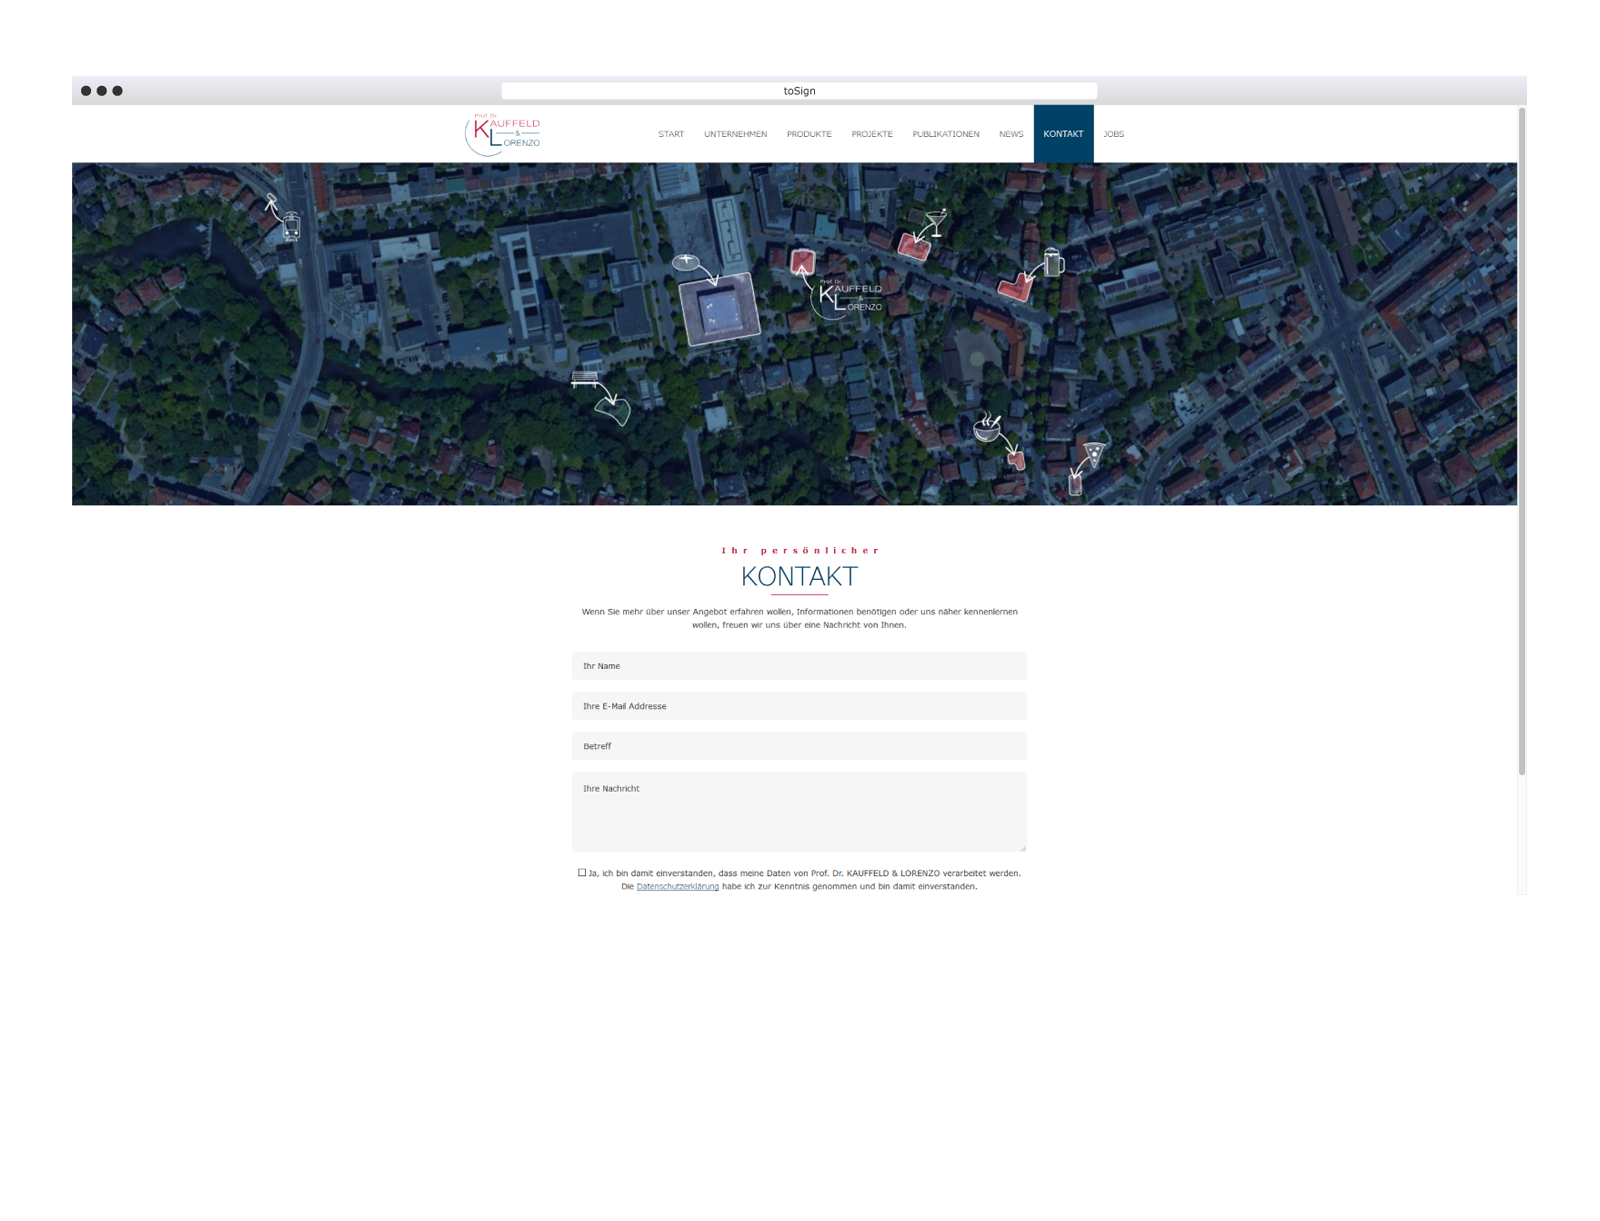
Task: Click the Kauffeld & Lorenzo header logo
Action: [x=503, y=134]
